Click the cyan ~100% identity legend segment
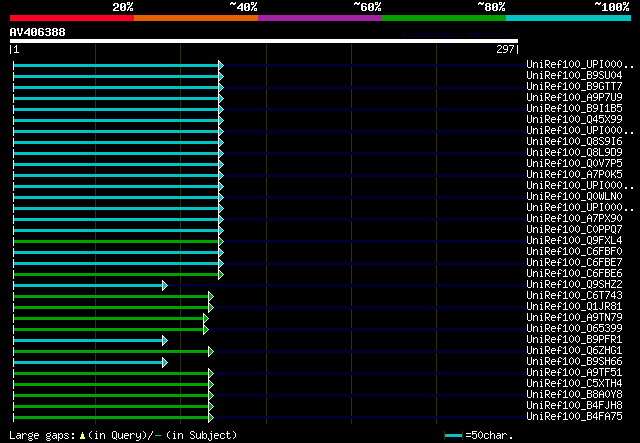This screenshot has width=640, height=443. pos(569,18)
